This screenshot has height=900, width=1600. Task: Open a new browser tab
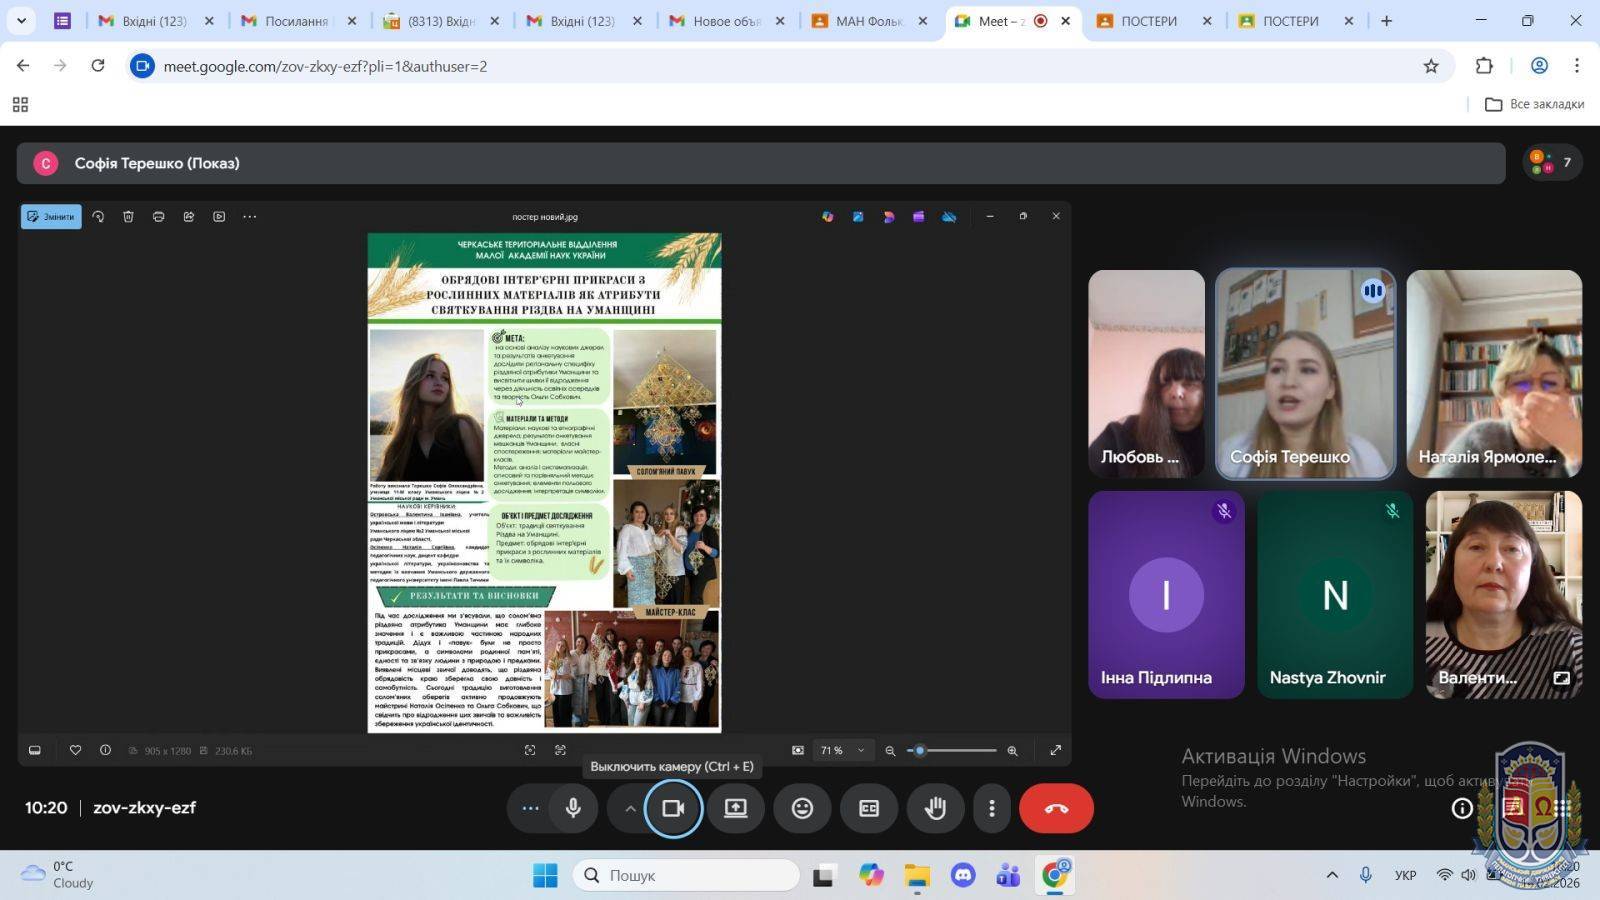point(1386,21)
